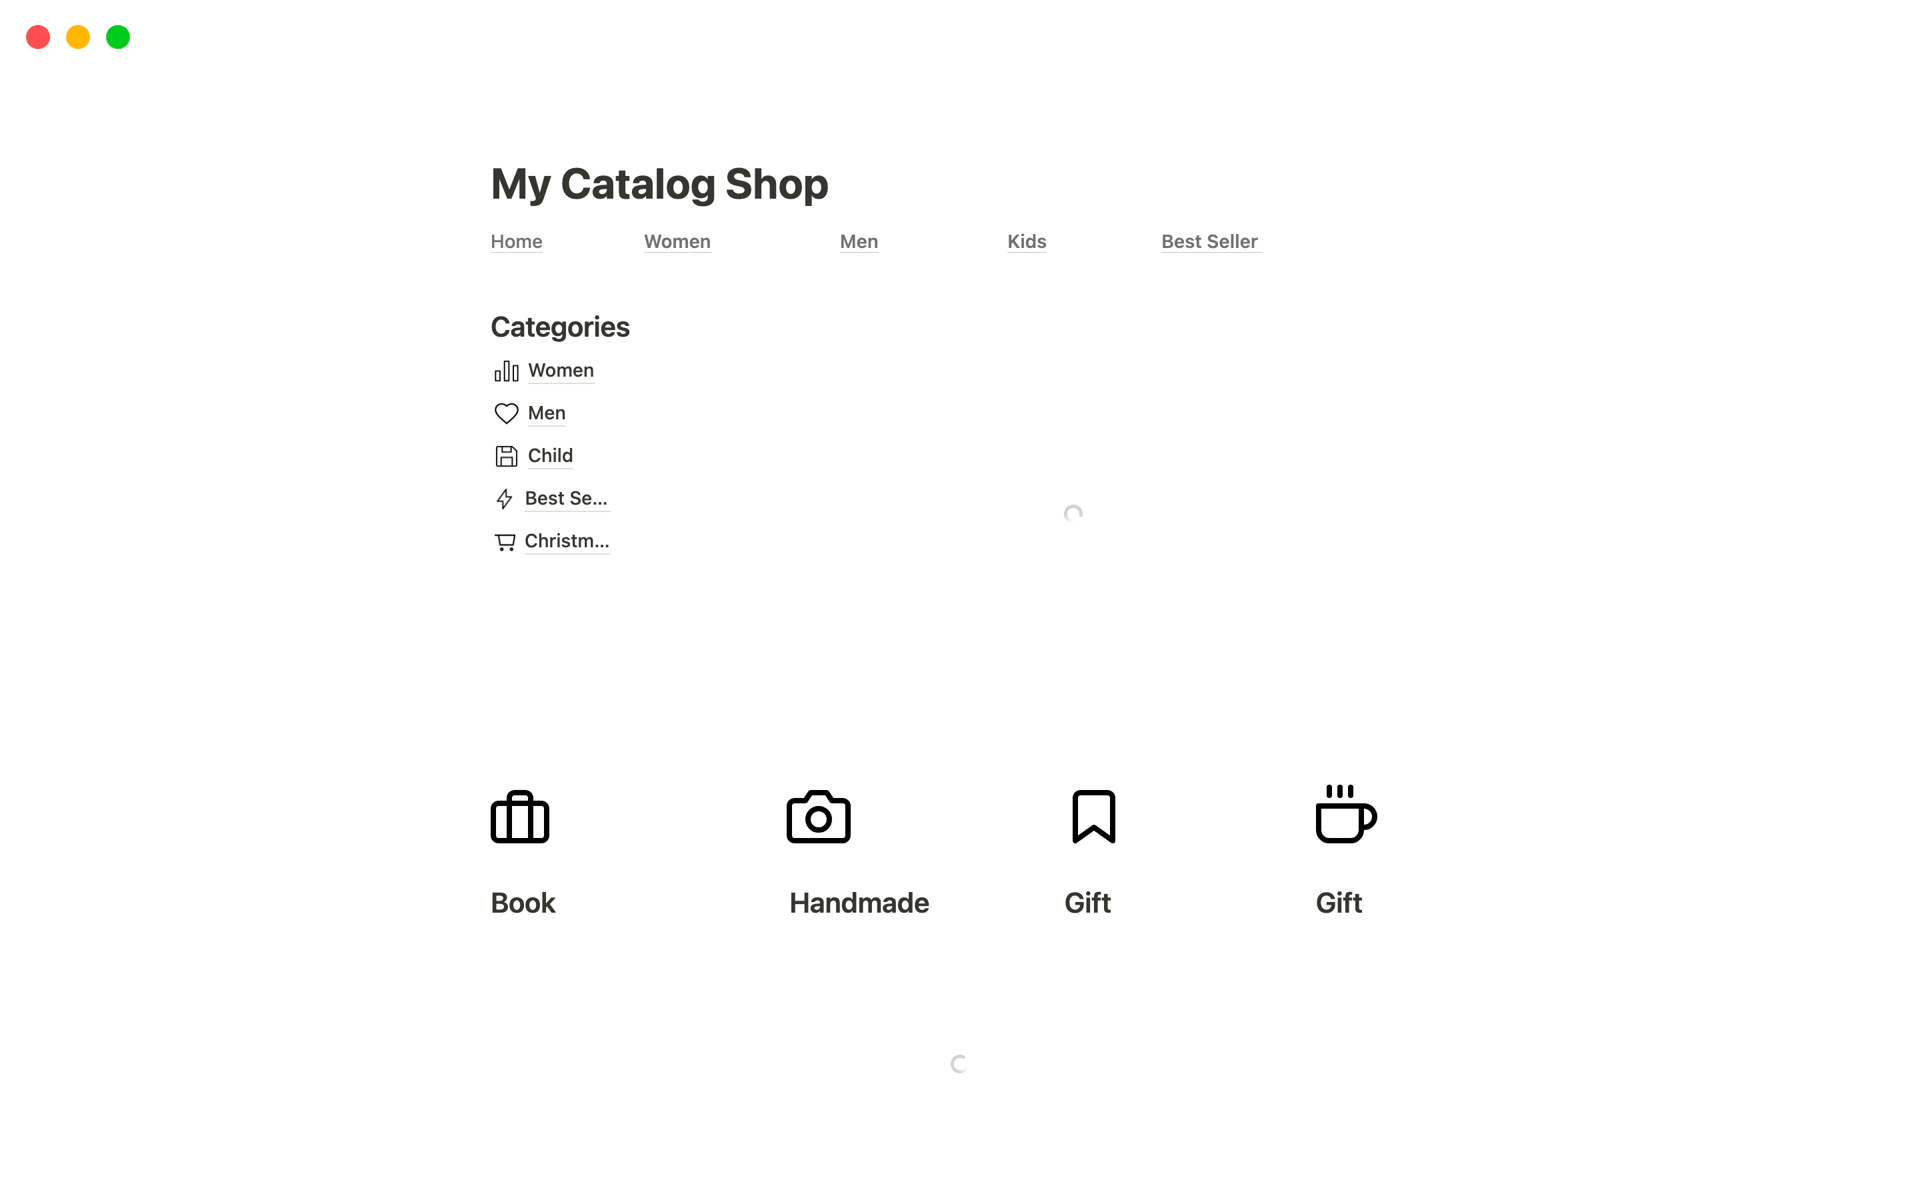Click the Home menu item

(x=517, y=241)
